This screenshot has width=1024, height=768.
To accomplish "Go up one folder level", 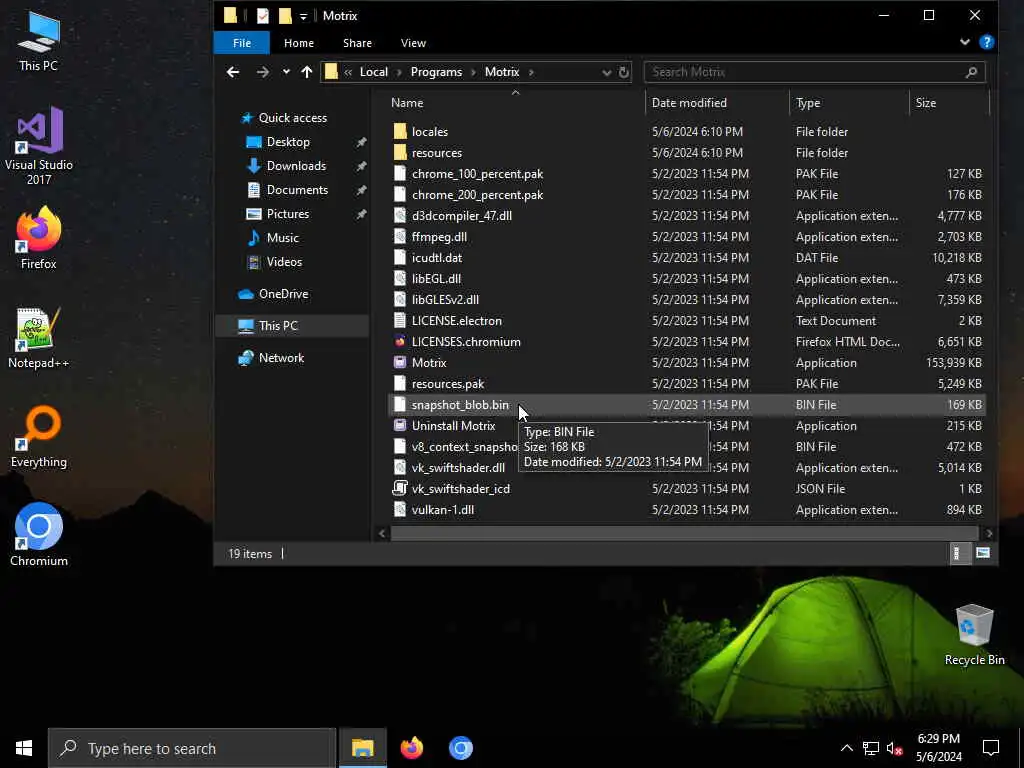I will pyautogui.click(x=307, y=72).
